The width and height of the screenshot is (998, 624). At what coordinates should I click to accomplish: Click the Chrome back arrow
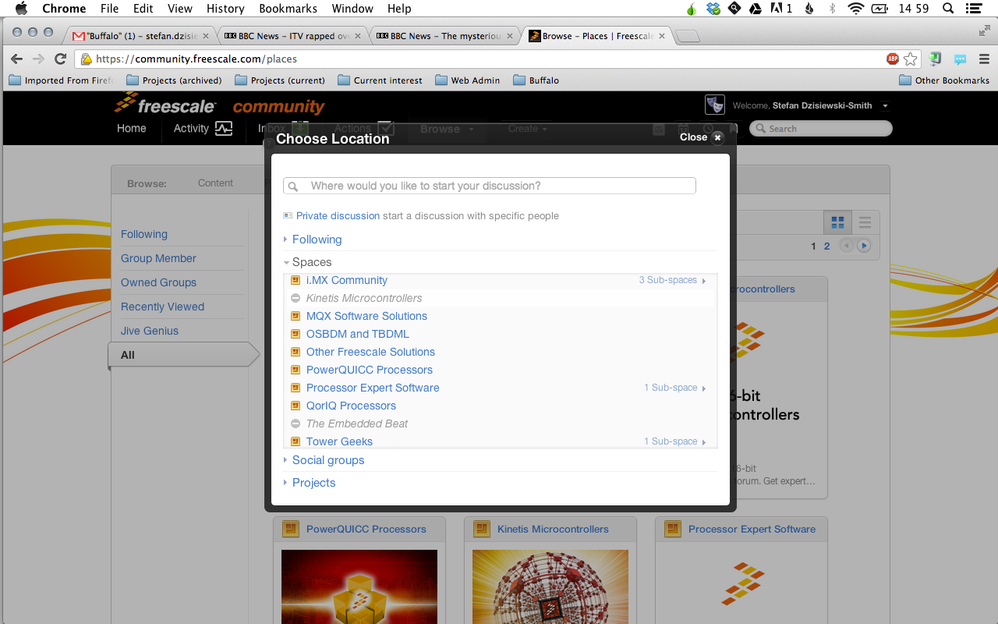coord(17,59)
